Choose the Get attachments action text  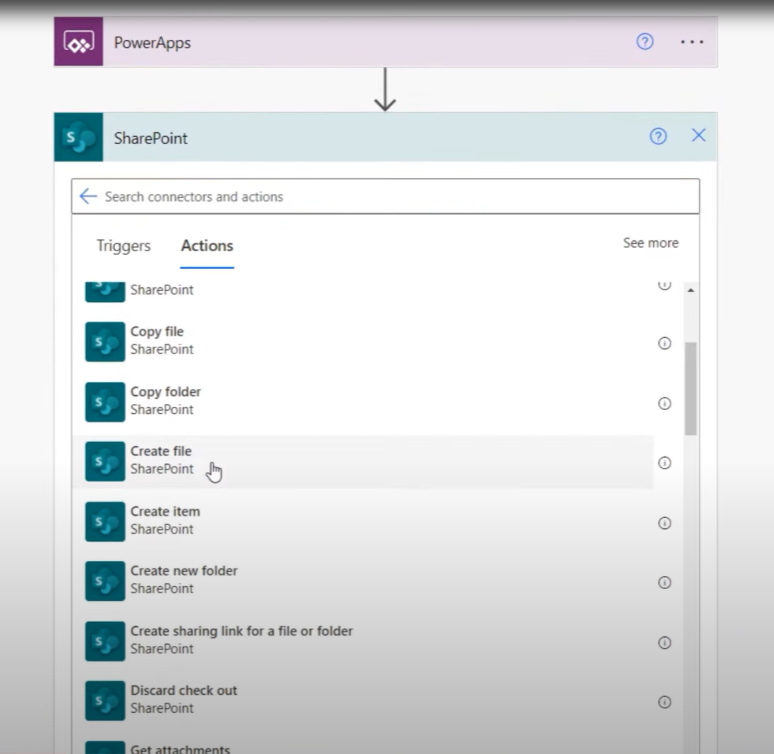(x=180, y=749)
